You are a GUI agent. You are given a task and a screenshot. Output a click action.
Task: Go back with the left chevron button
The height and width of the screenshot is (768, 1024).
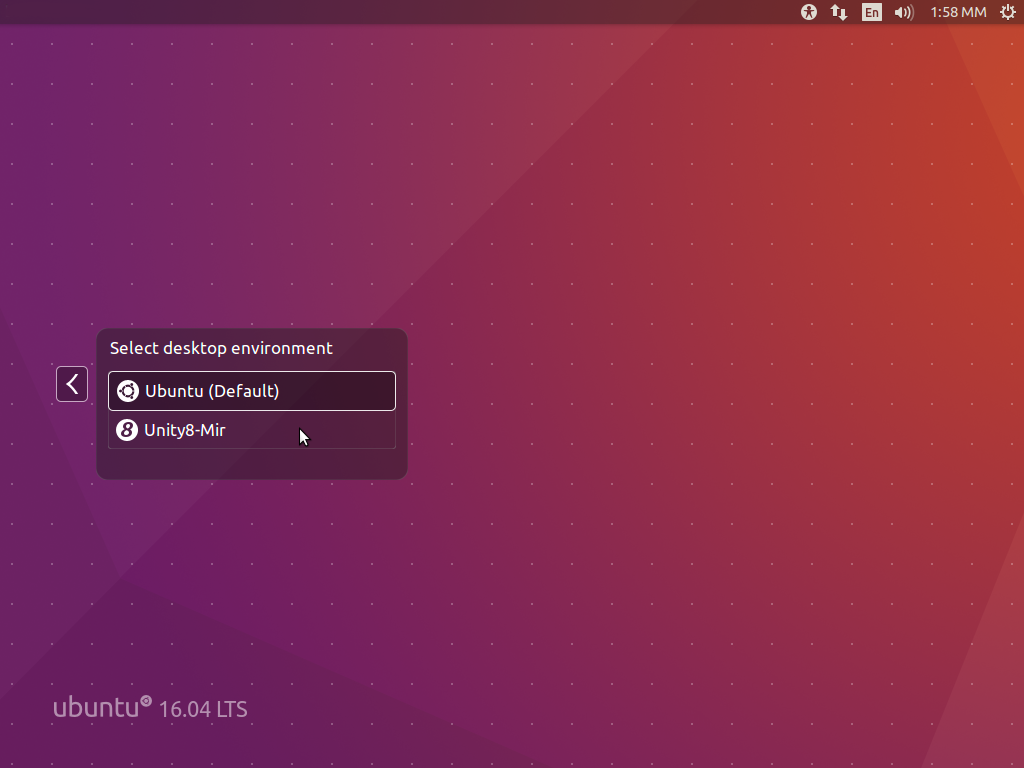pos(72,384)
